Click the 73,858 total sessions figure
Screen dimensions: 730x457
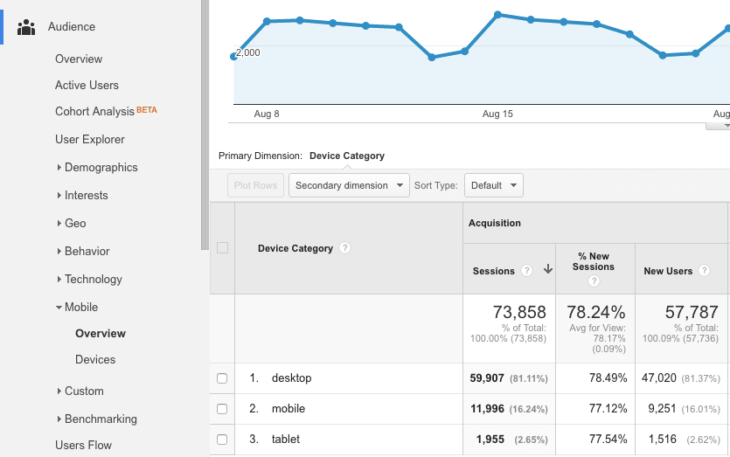[520, 312]
